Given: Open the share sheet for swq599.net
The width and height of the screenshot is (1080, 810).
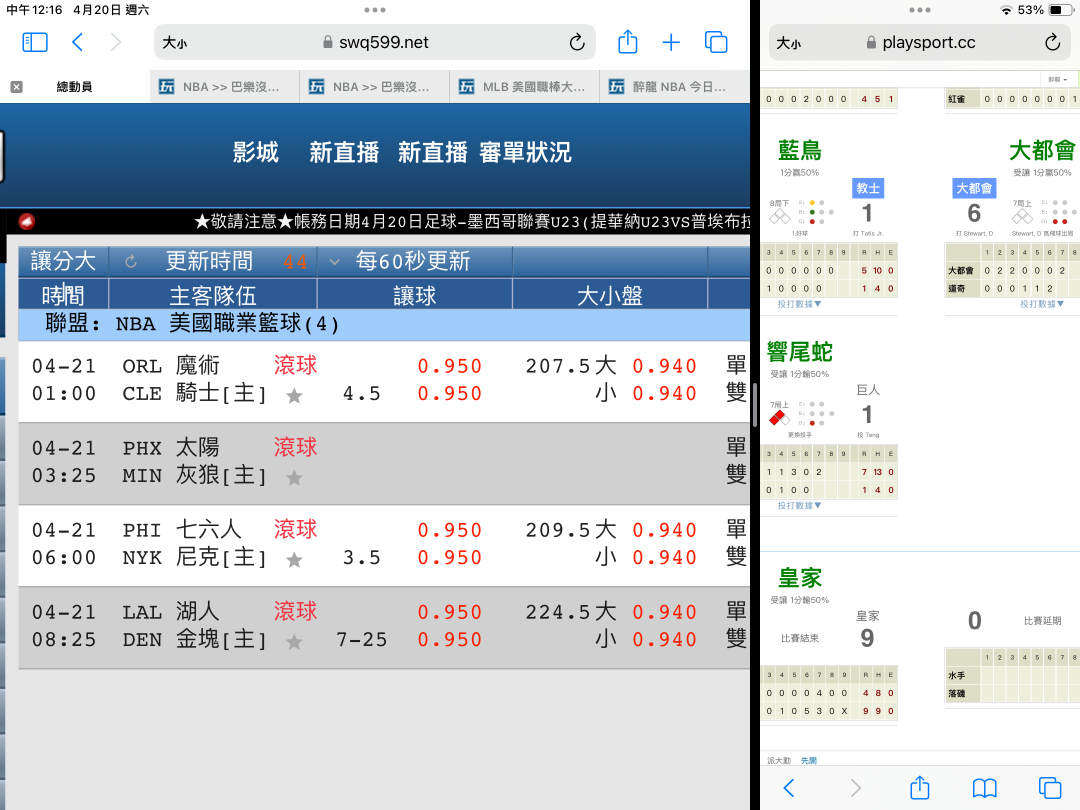Looking at the screenshot, I should pyautogui.click(x=627, y=42).
